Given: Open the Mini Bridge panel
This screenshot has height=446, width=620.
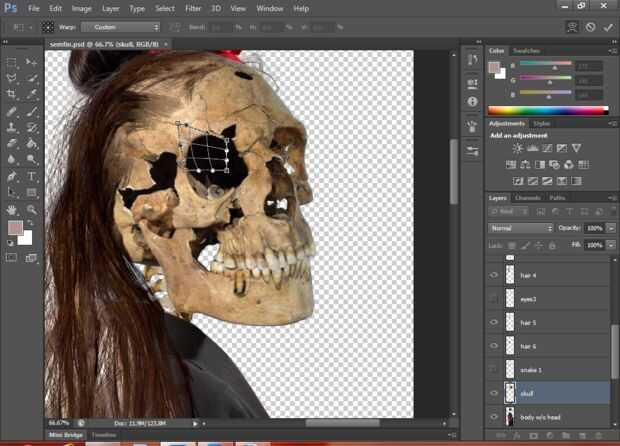Looking at the screenshot, I should (x=67, y=435).
